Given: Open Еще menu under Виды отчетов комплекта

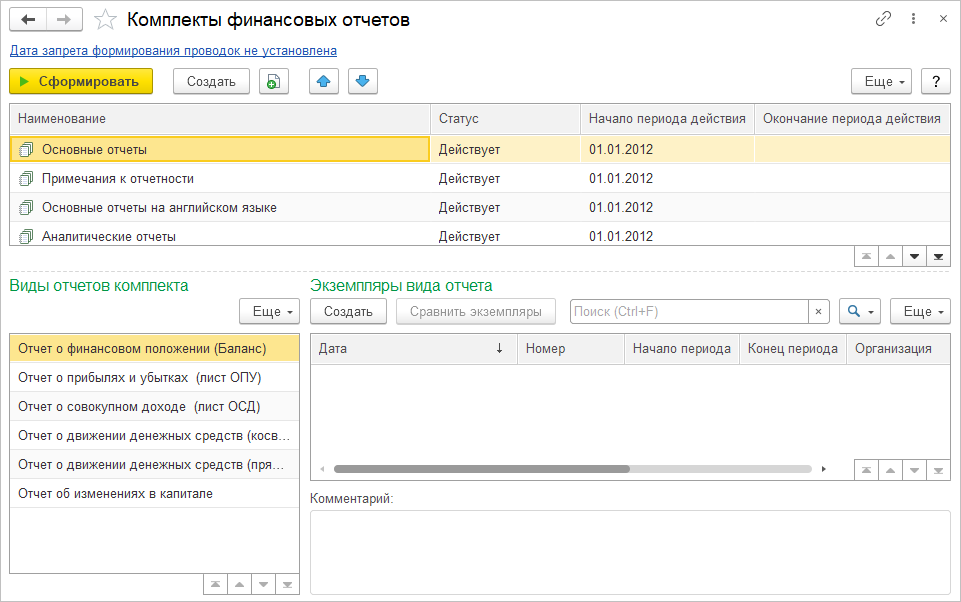Looking at the screenshot, I should coord(269,312).
